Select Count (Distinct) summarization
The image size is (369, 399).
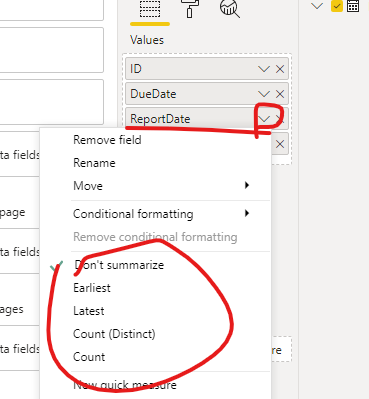coord(114,334)
